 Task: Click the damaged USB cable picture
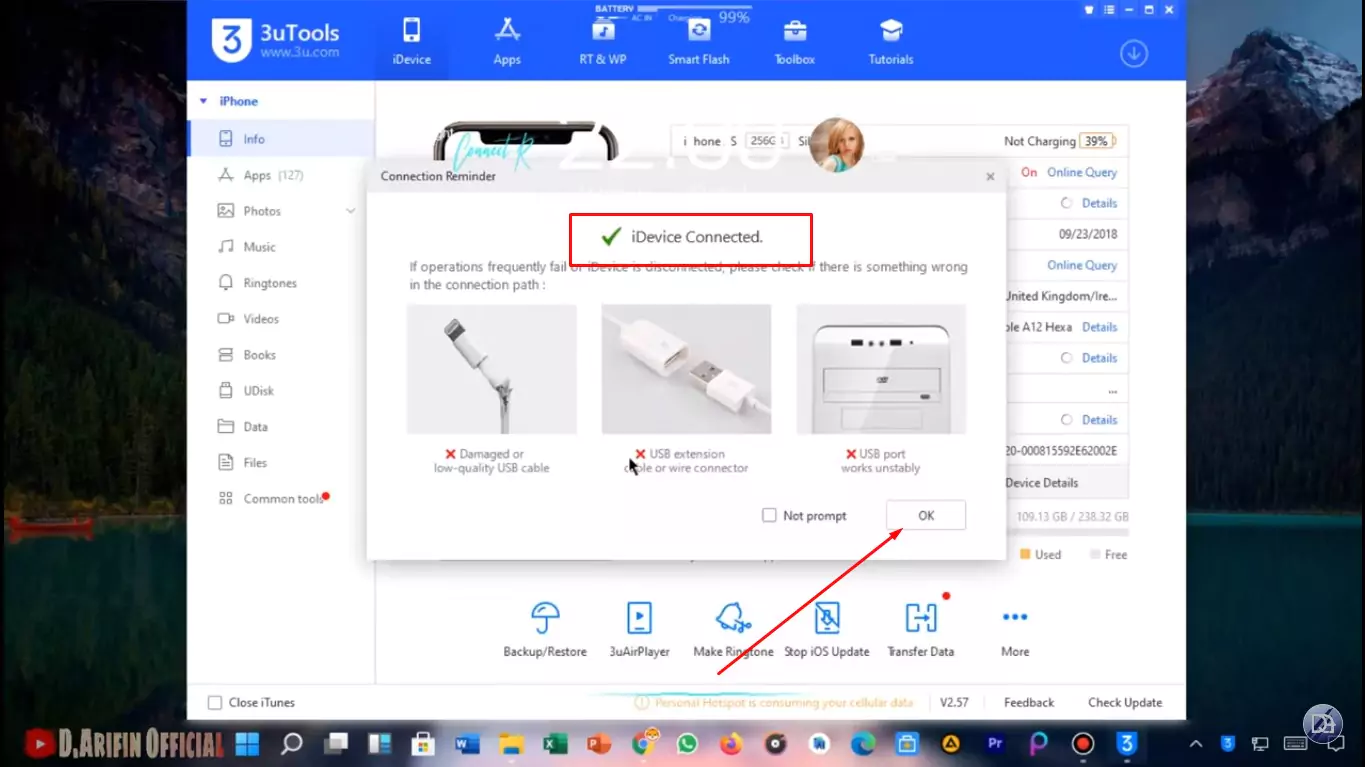[492, 369]
